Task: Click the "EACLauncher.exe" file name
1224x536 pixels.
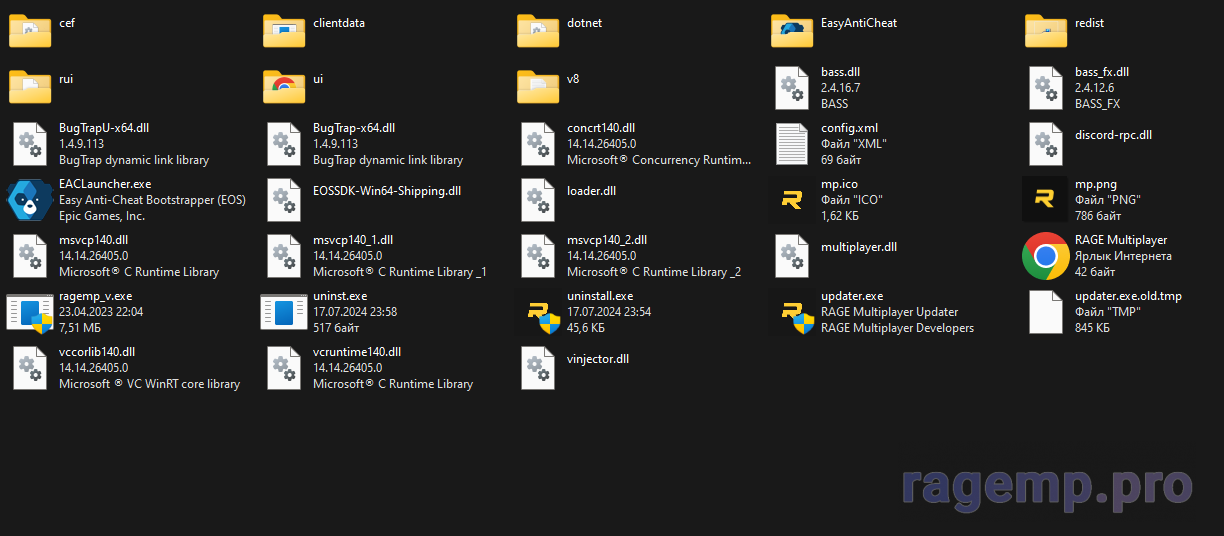Action: pos(105,184)
